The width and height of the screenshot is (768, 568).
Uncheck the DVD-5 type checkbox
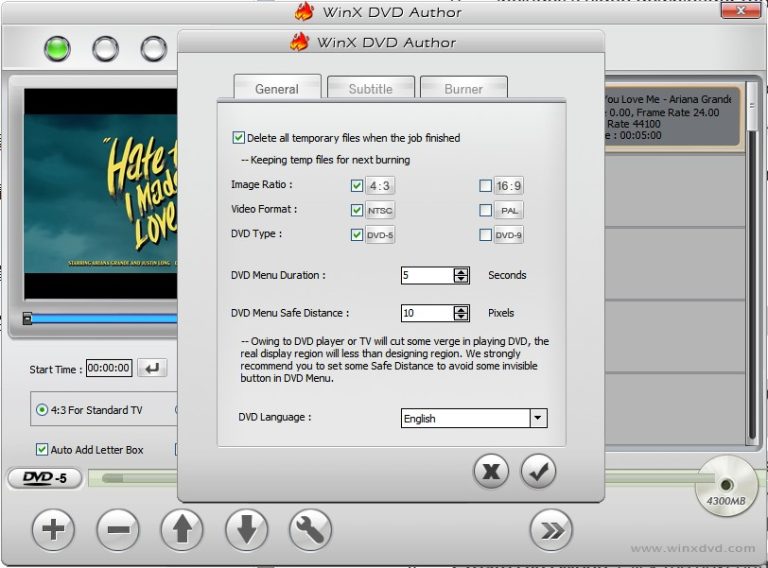click(x=357, y=235)
